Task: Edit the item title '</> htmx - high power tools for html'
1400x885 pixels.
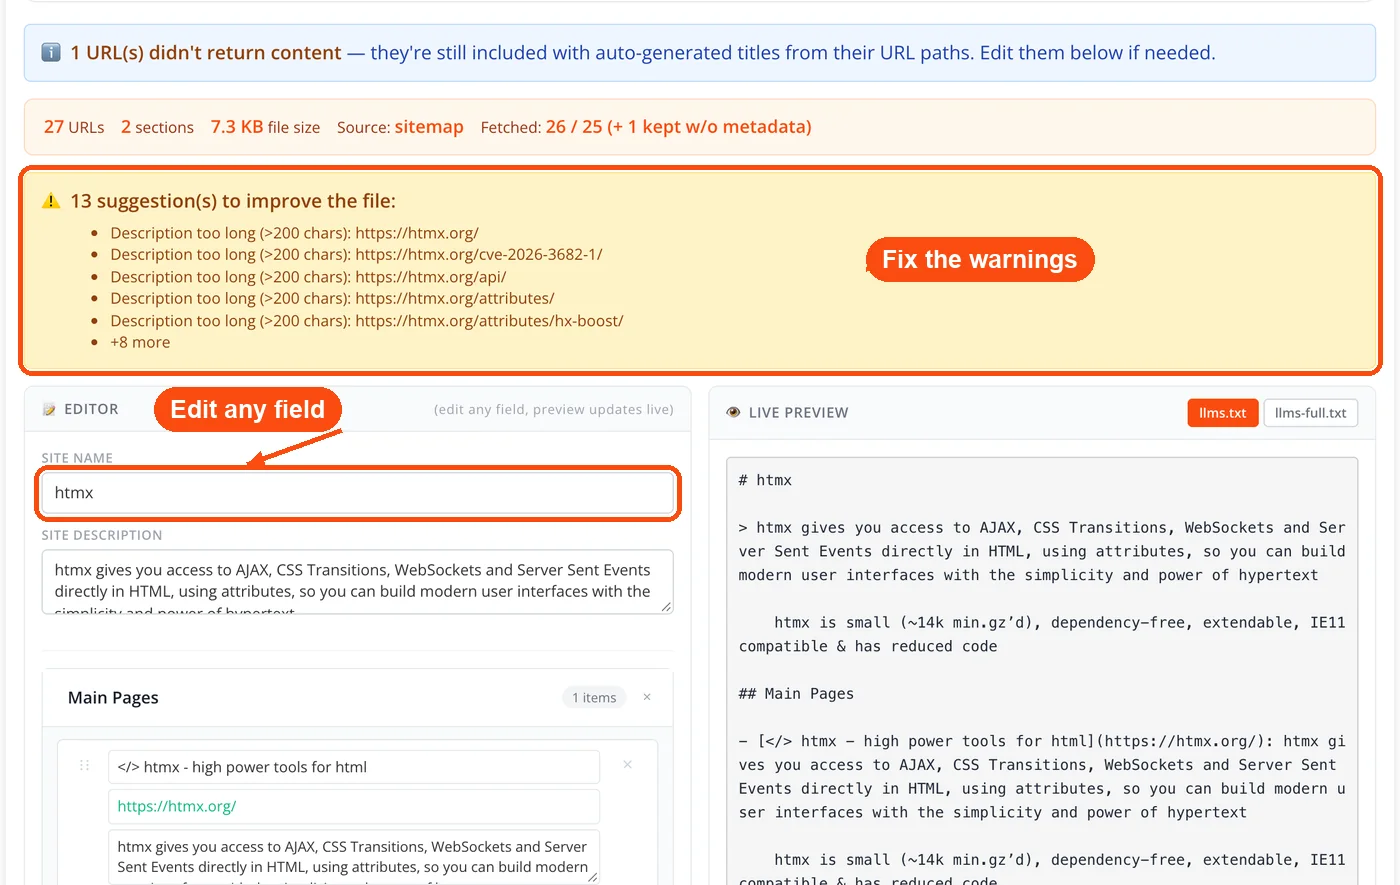Action: click(354, 767)
